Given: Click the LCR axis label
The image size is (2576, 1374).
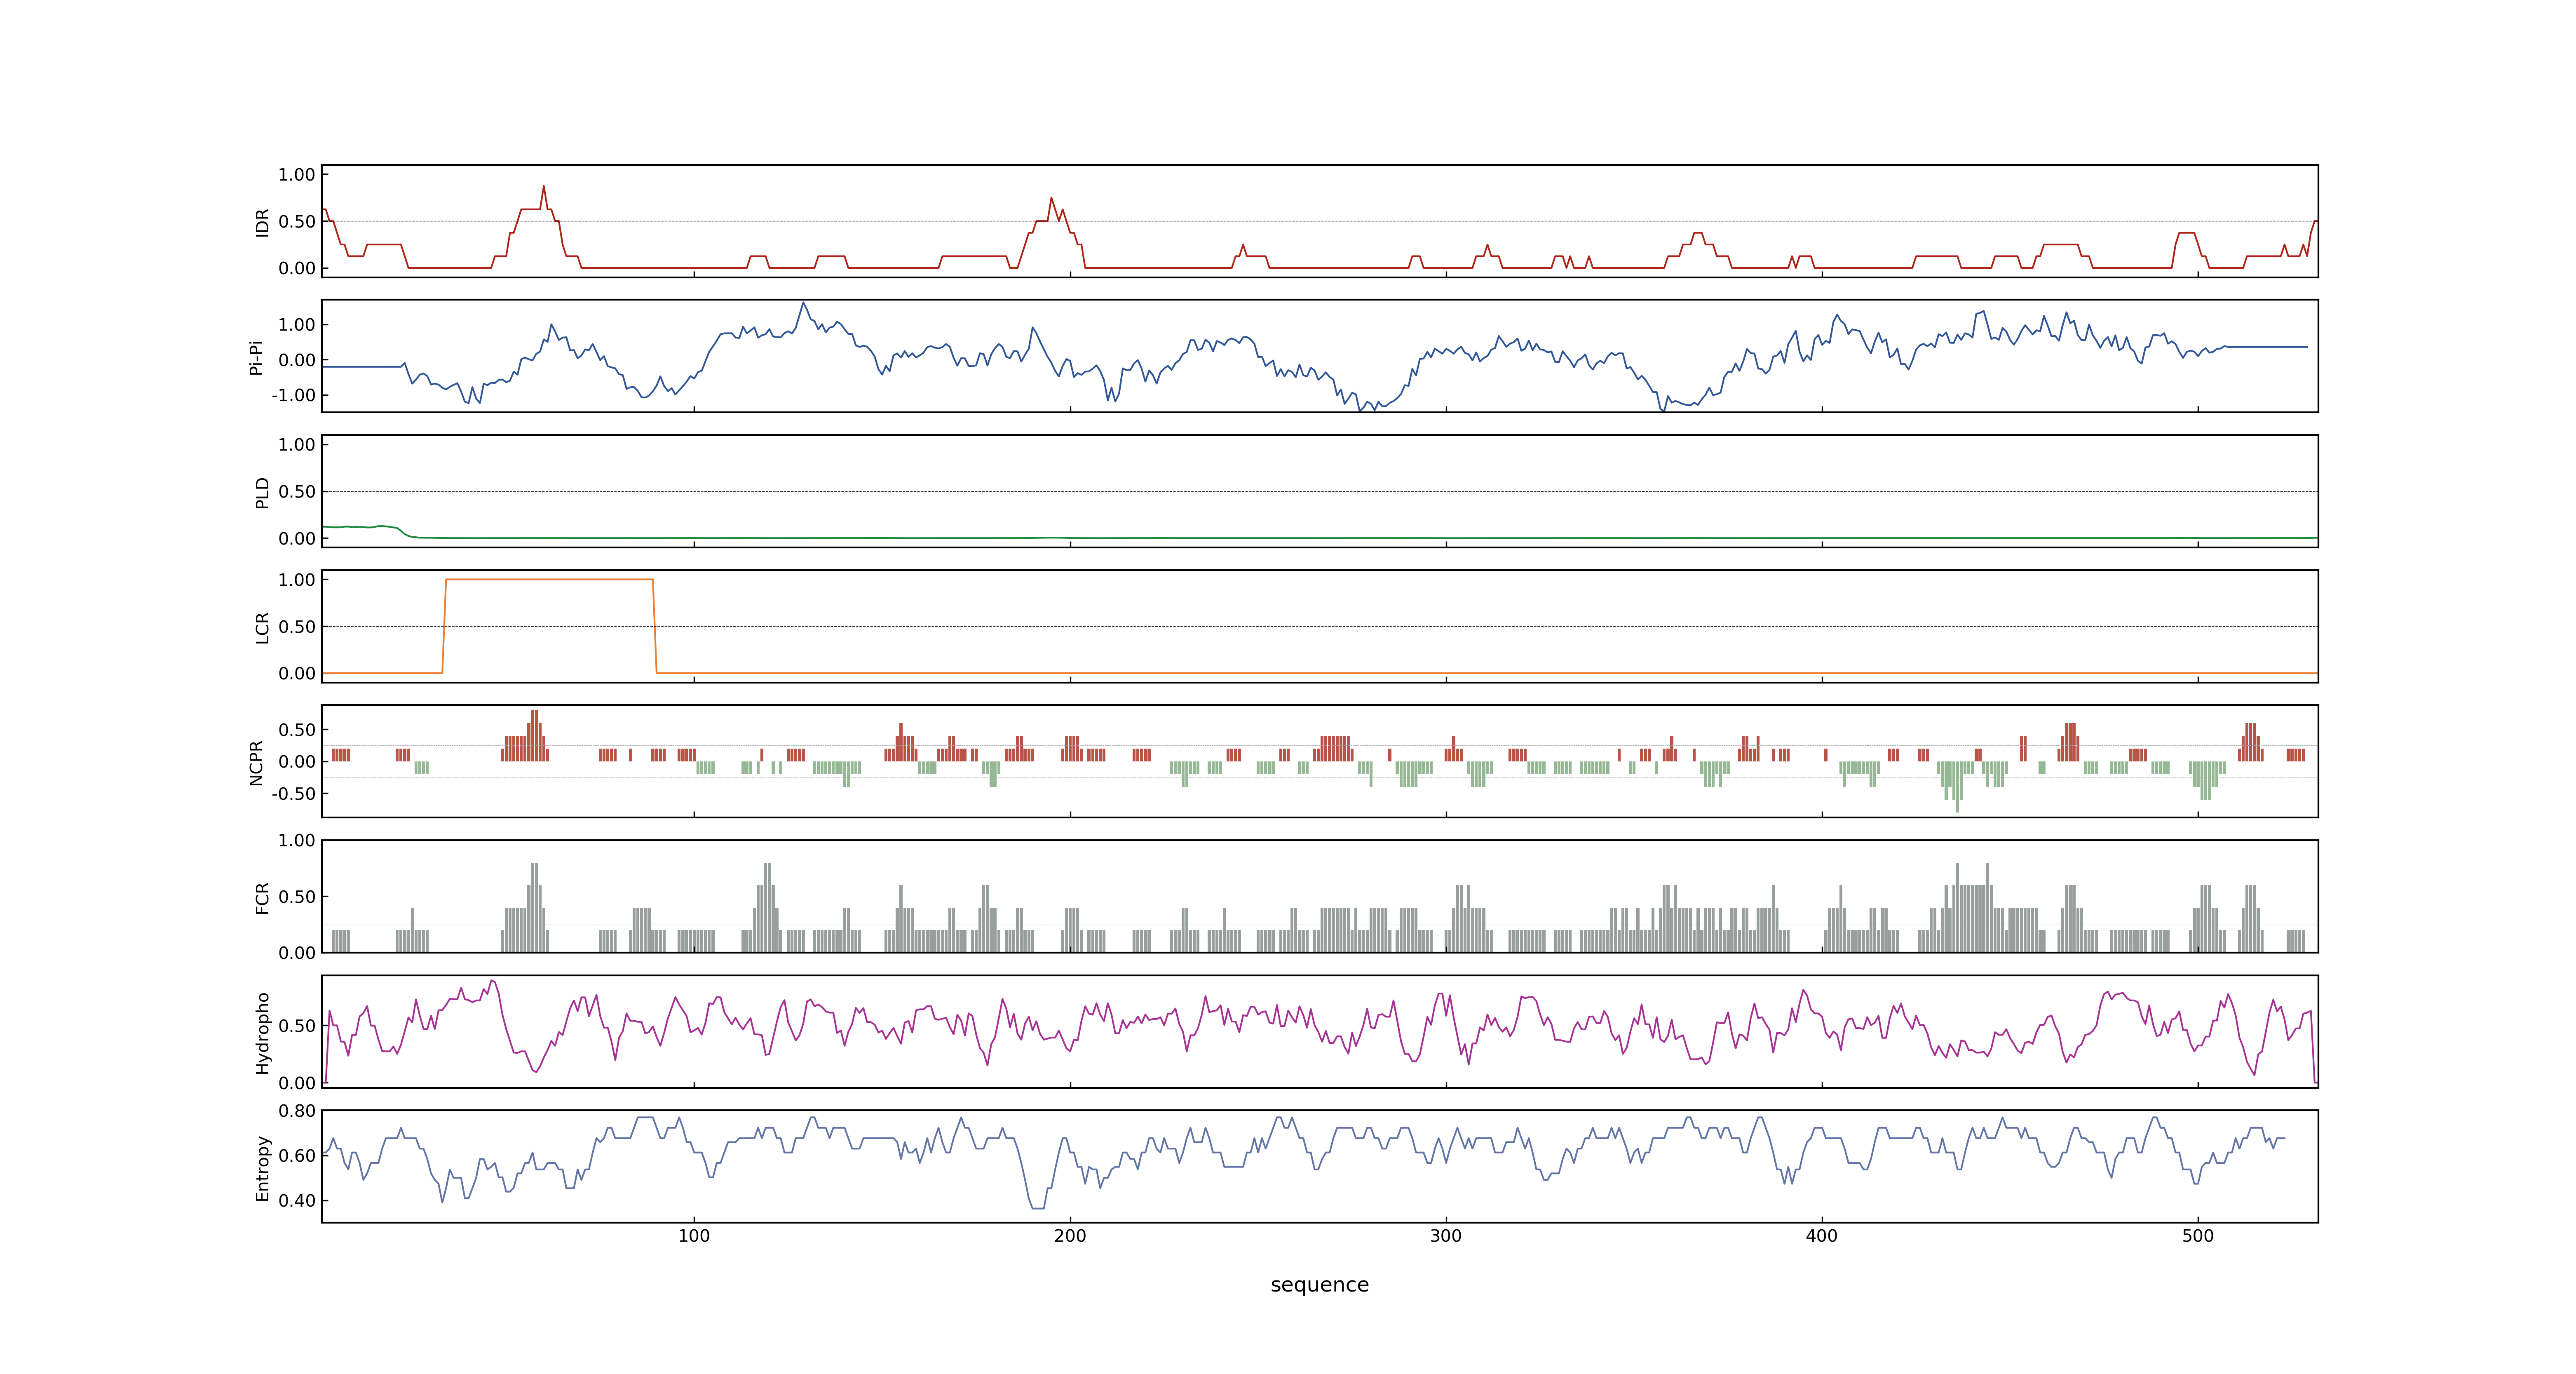Looking at the screenshot, I should click(x=262, y=627).
